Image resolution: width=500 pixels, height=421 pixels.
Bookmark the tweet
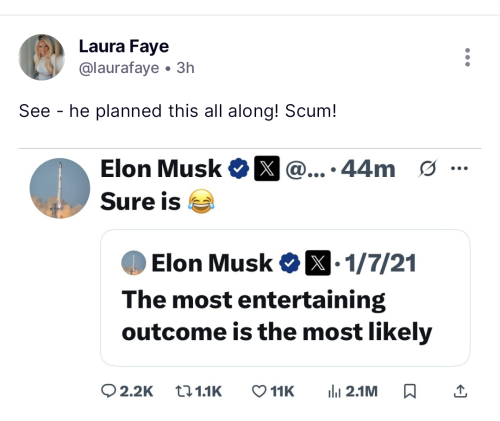(x=410, y=391)
